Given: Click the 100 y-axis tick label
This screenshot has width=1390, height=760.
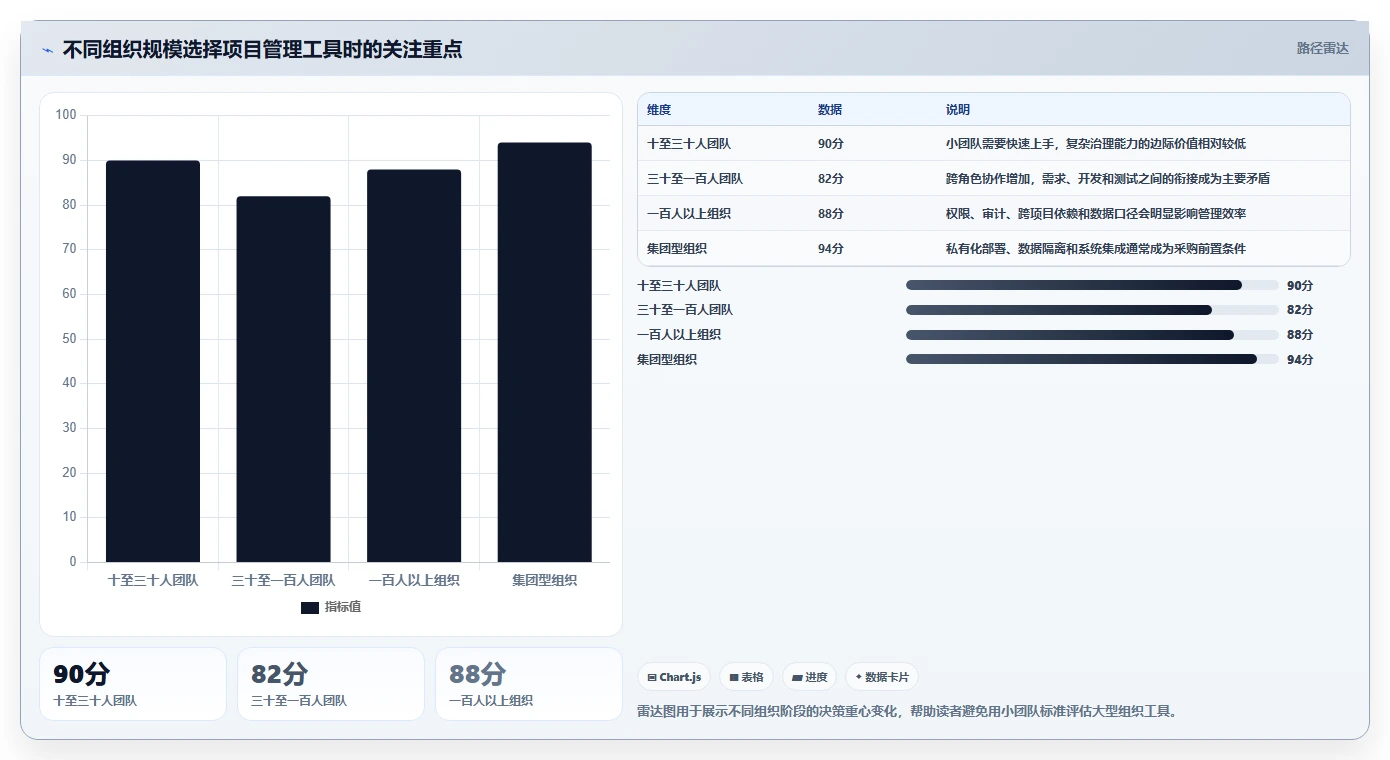Looking at the screenshot, I should coord(66,115).
